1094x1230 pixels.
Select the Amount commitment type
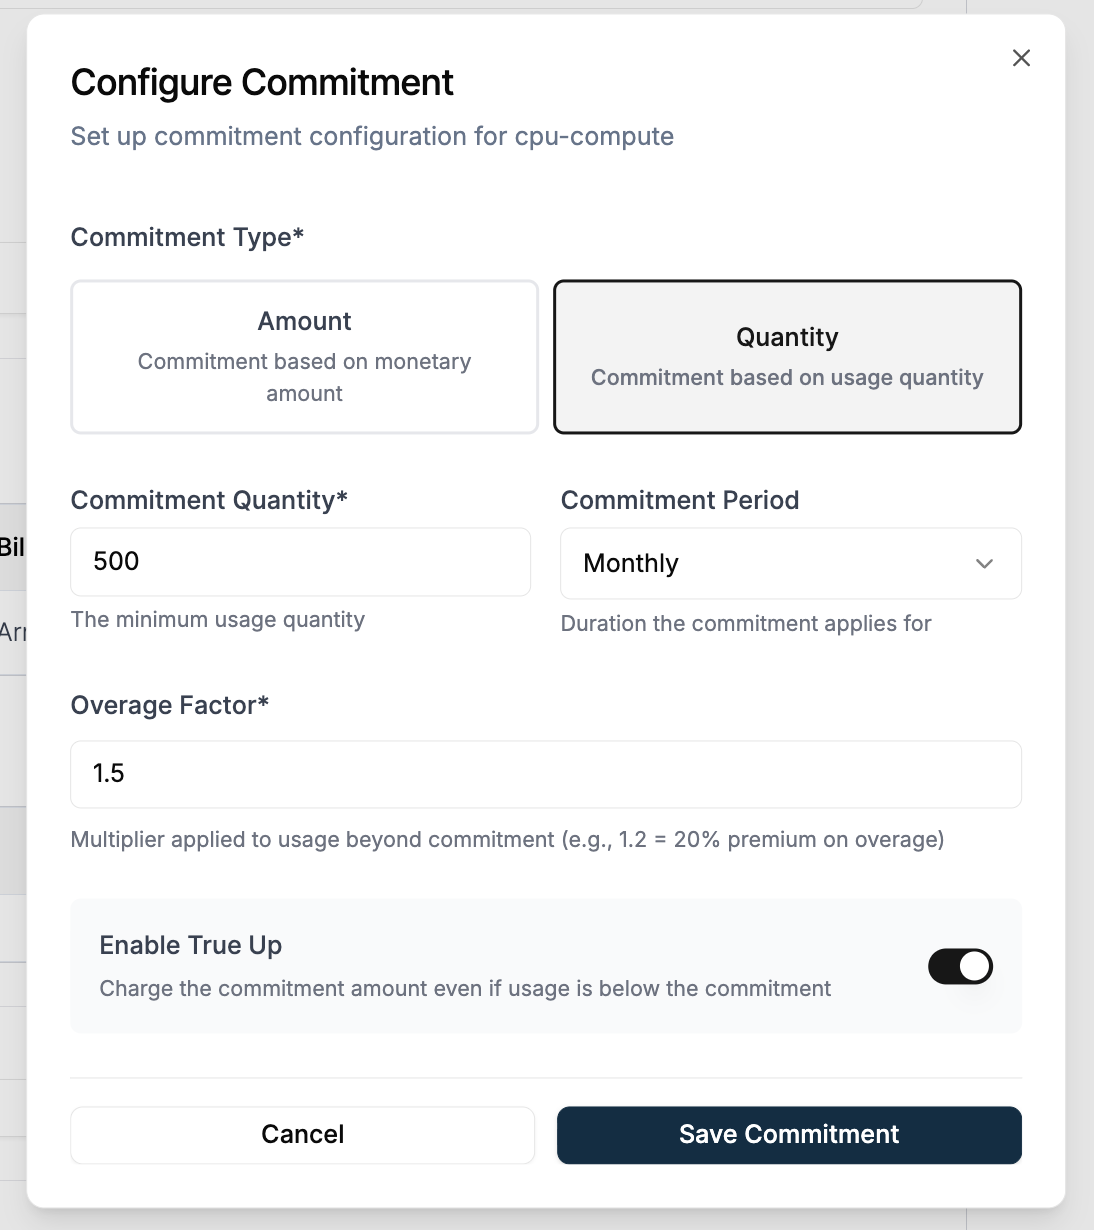[x=304, y=356]
